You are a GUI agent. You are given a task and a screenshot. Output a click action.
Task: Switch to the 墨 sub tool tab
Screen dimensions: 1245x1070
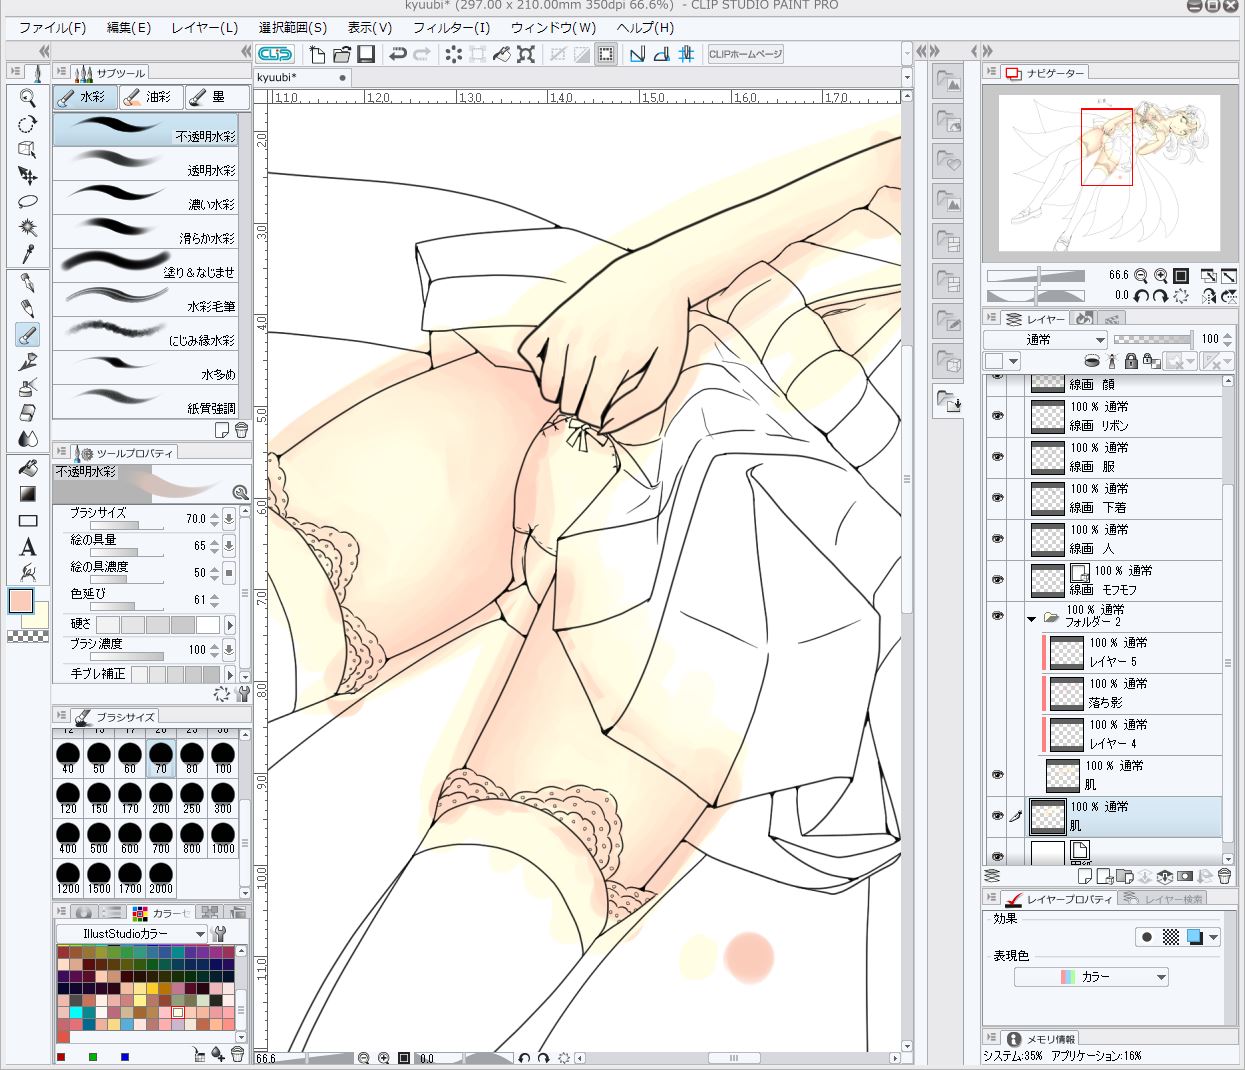pos(216,97)
